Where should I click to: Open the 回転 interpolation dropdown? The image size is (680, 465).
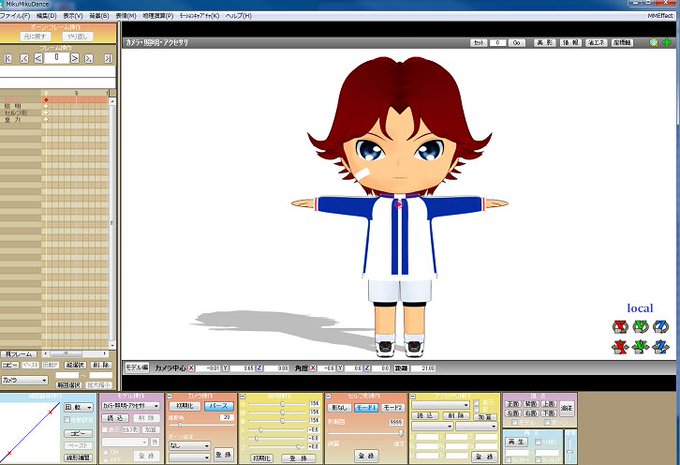pos(78,407)
